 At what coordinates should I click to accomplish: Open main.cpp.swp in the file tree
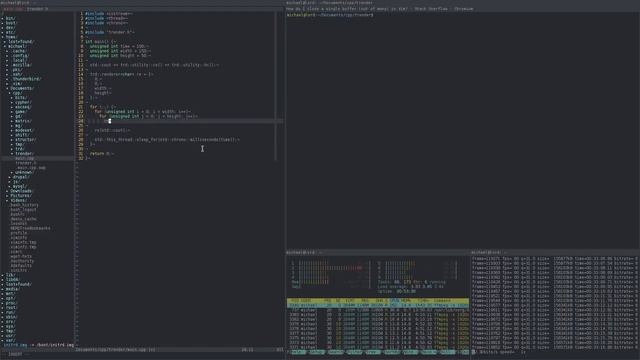31,167
